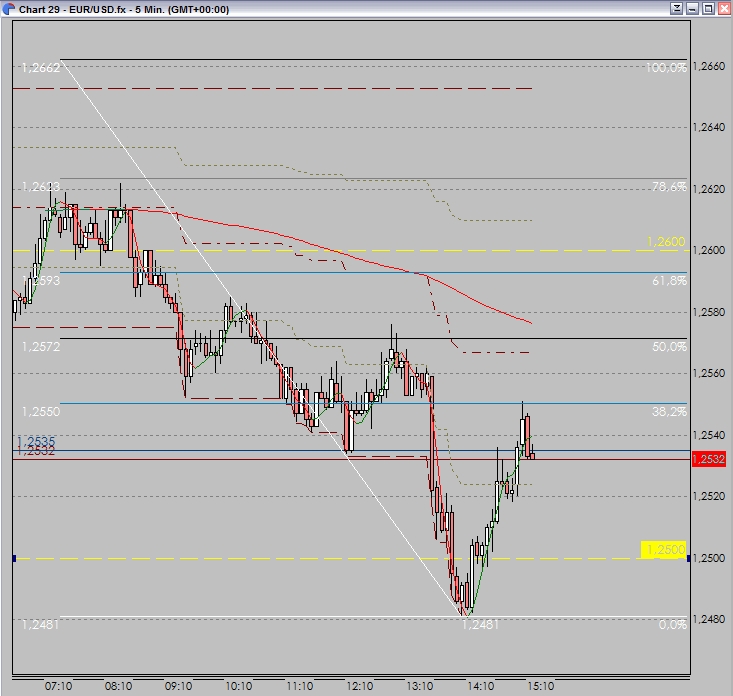Click the yellow 1,2600 level label

tap(666, 242)
